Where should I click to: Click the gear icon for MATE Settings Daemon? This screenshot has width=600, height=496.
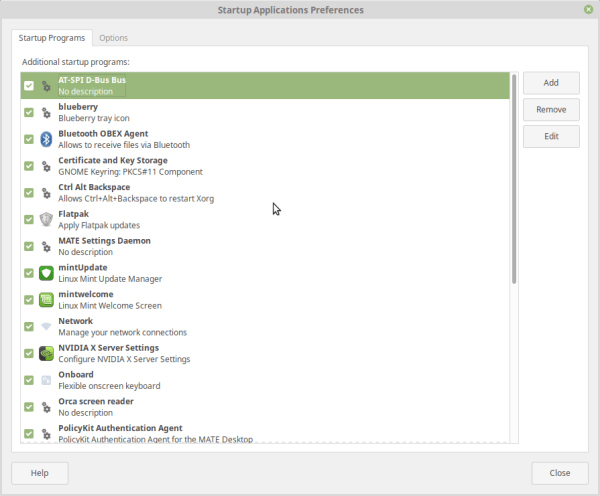(46, 246)
